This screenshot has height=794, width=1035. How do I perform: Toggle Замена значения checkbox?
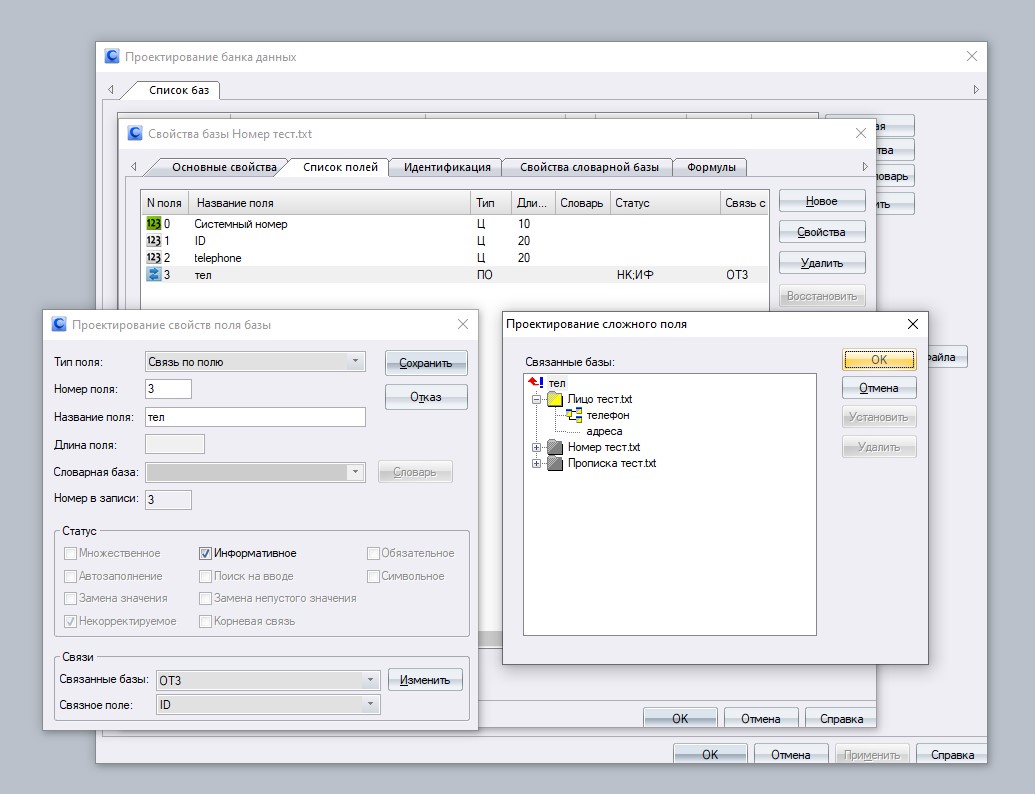70,599
